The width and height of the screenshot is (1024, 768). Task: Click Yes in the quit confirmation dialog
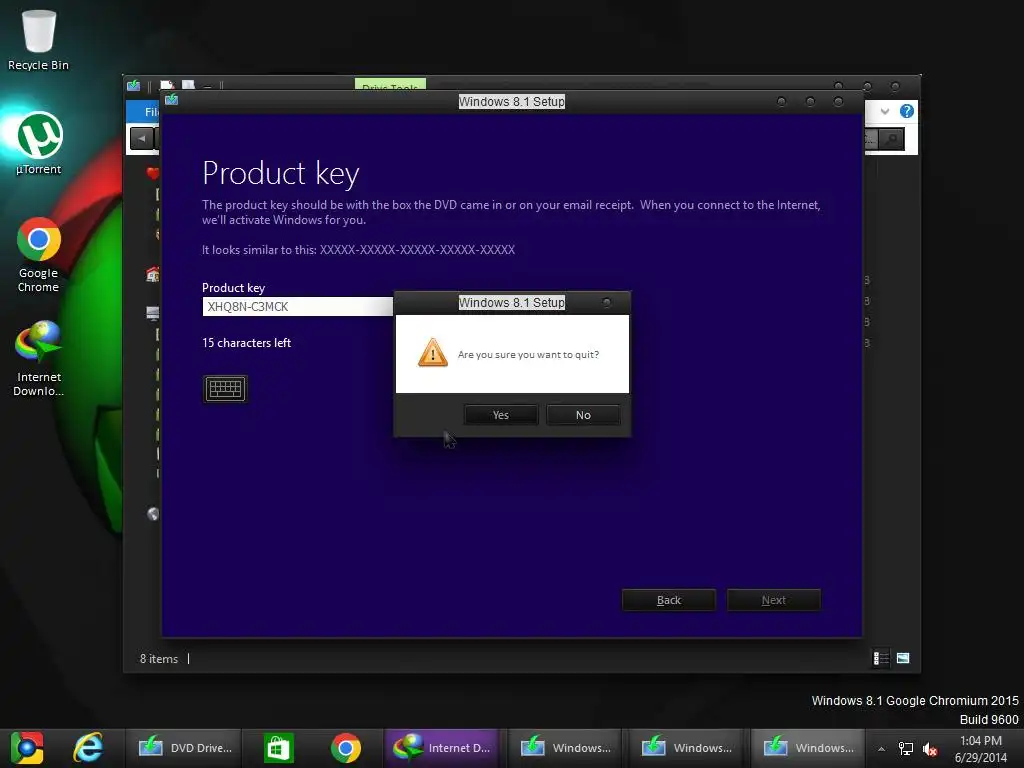click(x=501, y=415)
